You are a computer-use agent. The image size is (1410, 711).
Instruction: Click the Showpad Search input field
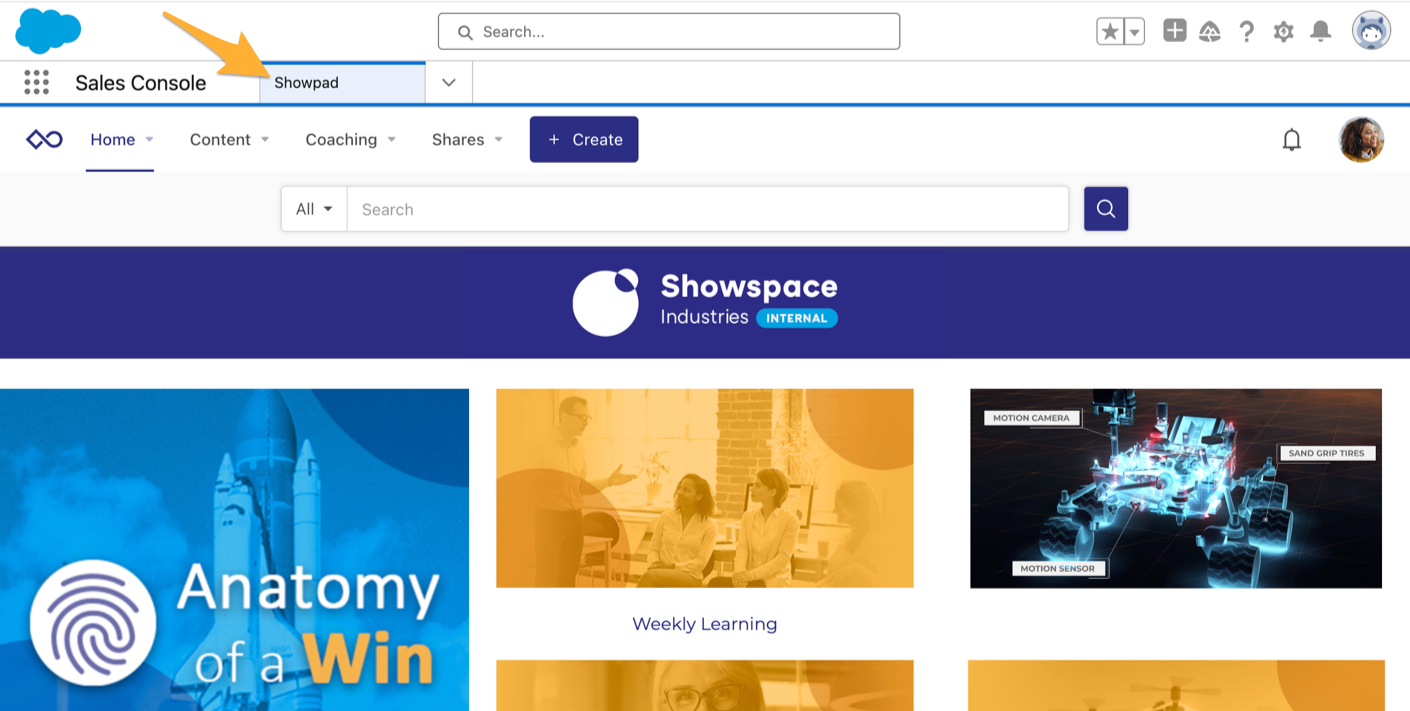707,209
